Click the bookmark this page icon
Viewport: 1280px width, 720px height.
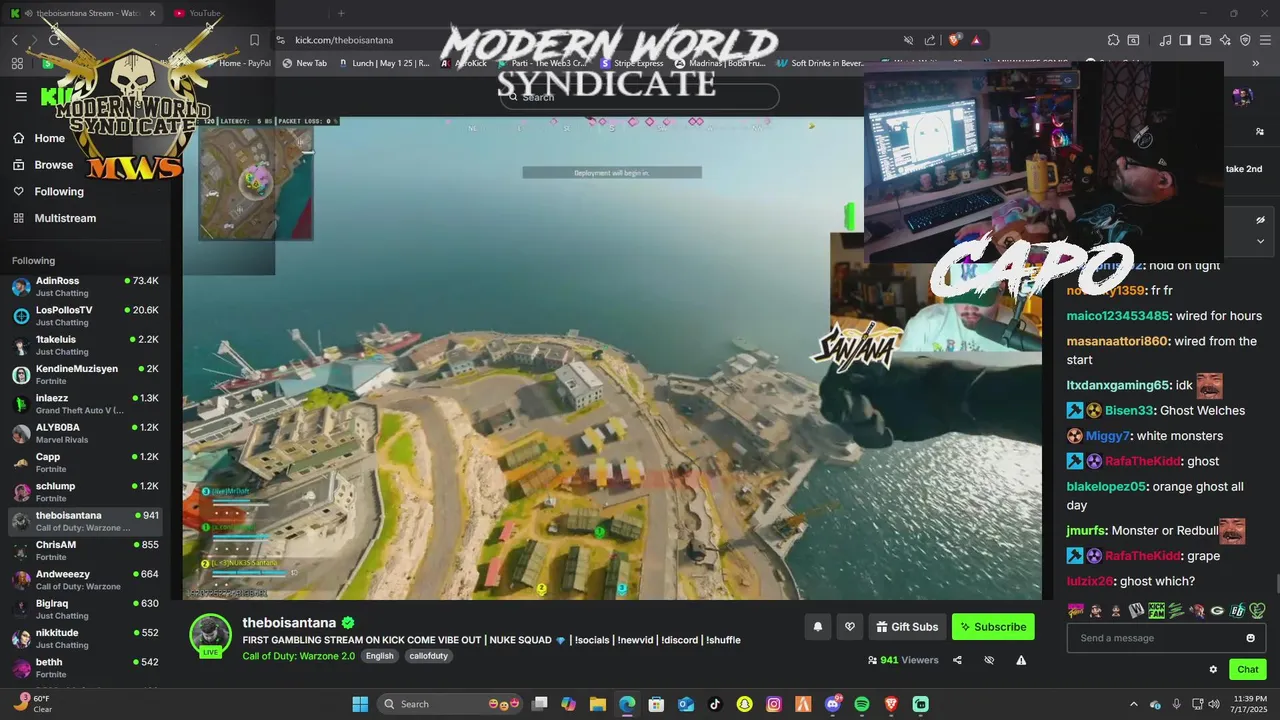254,40
